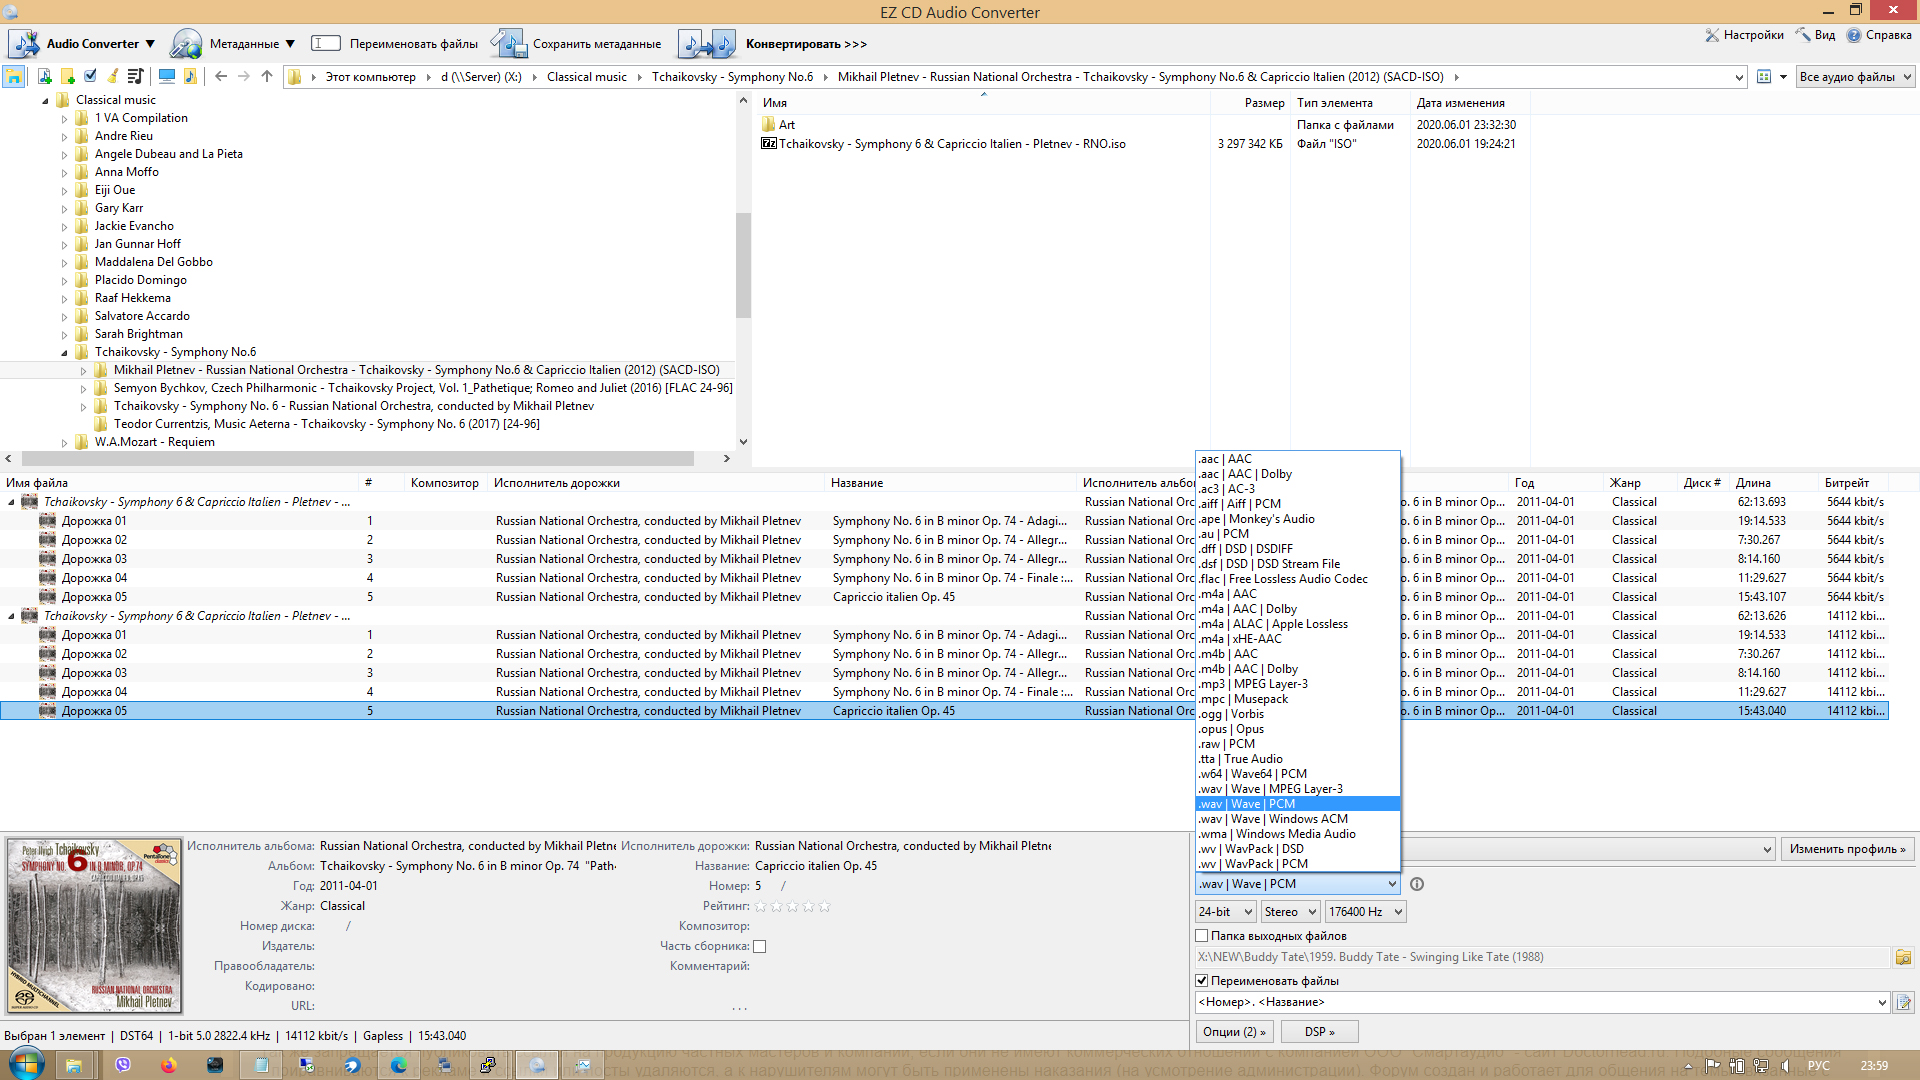
Task: Click the check-all tracks toolbar icon
Action: pyautogui.click(x=91, y=76)
